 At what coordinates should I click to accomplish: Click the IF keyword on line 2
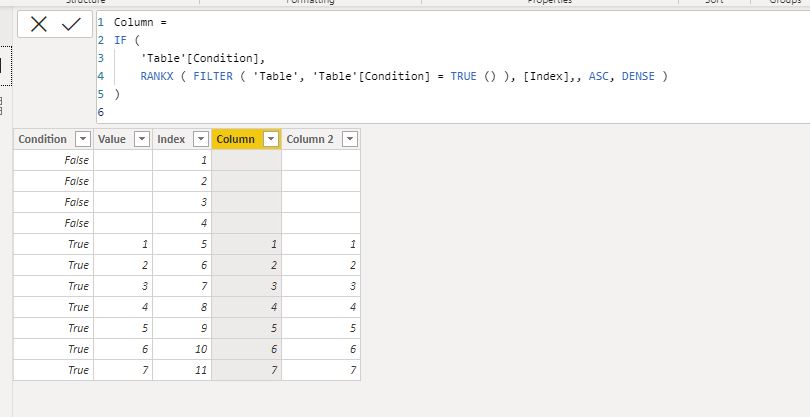pos(120,40)
